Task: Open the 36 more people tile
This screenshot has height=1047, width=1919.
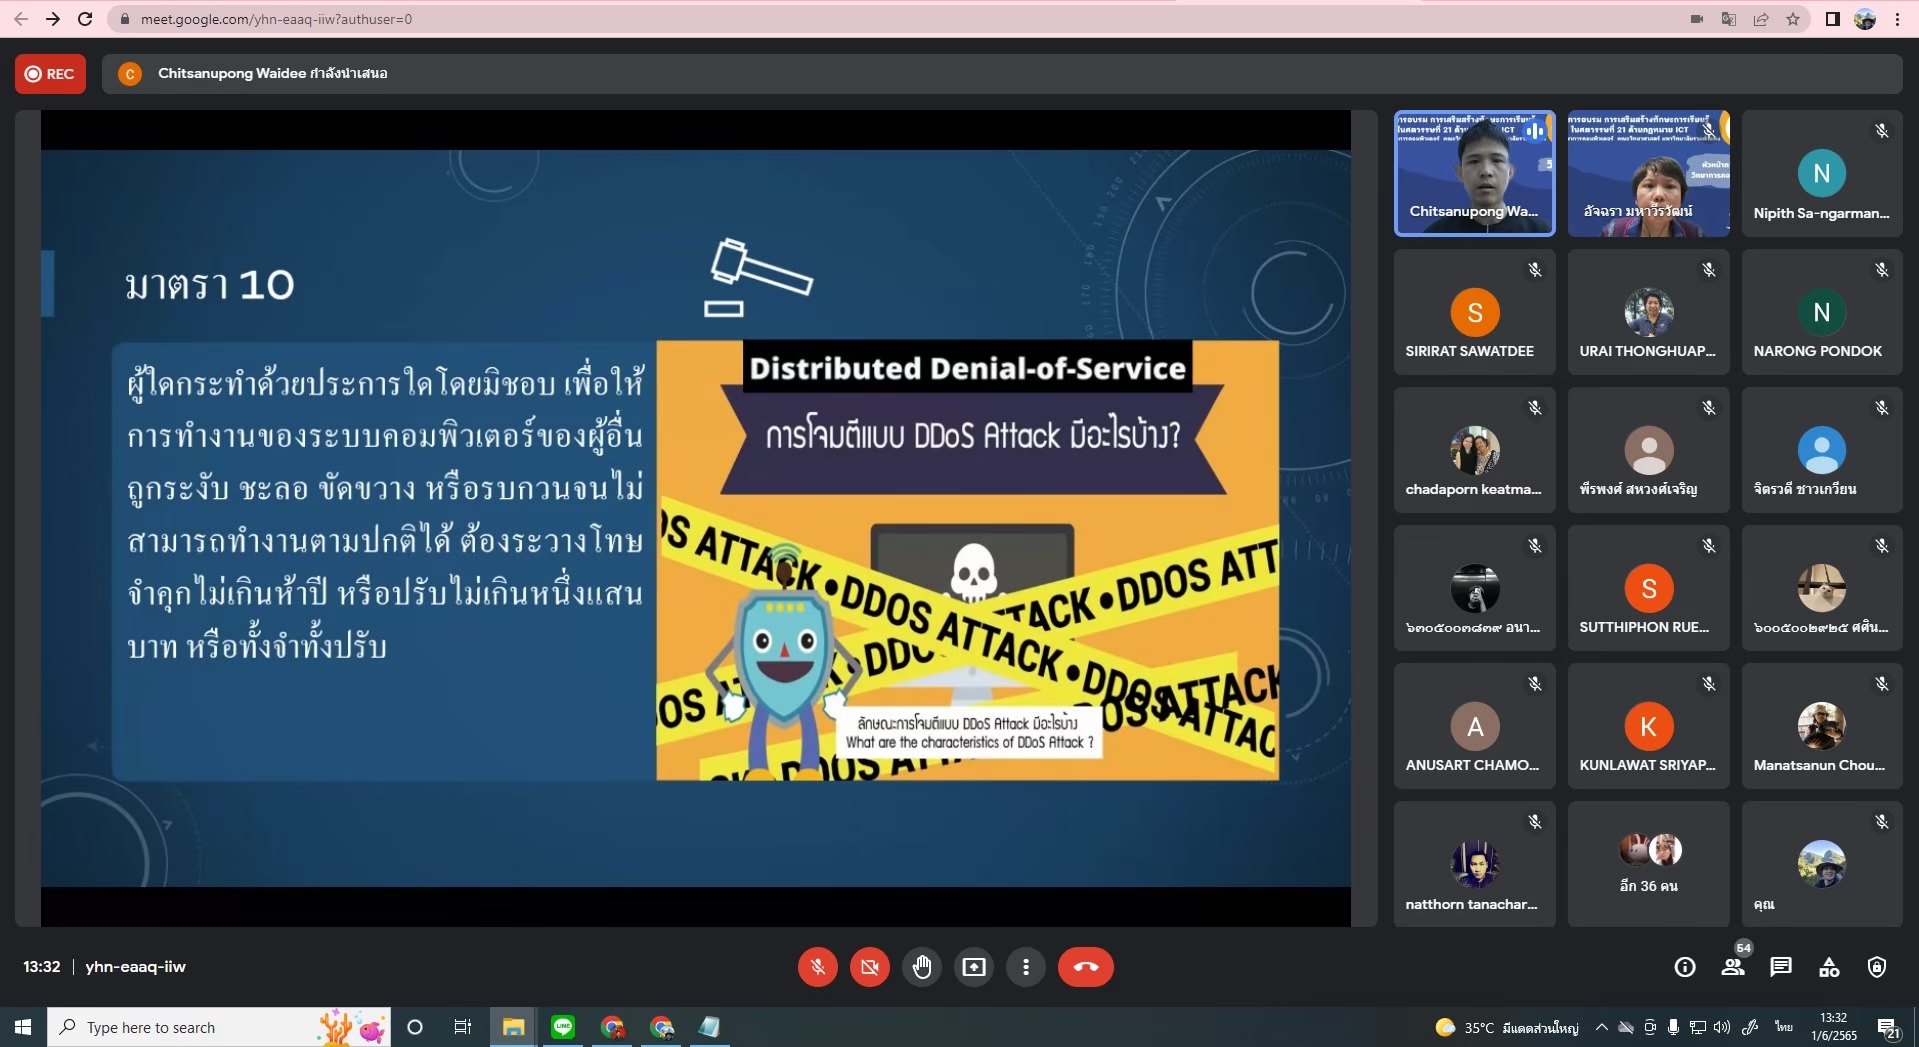Action: coord(1648,863)
